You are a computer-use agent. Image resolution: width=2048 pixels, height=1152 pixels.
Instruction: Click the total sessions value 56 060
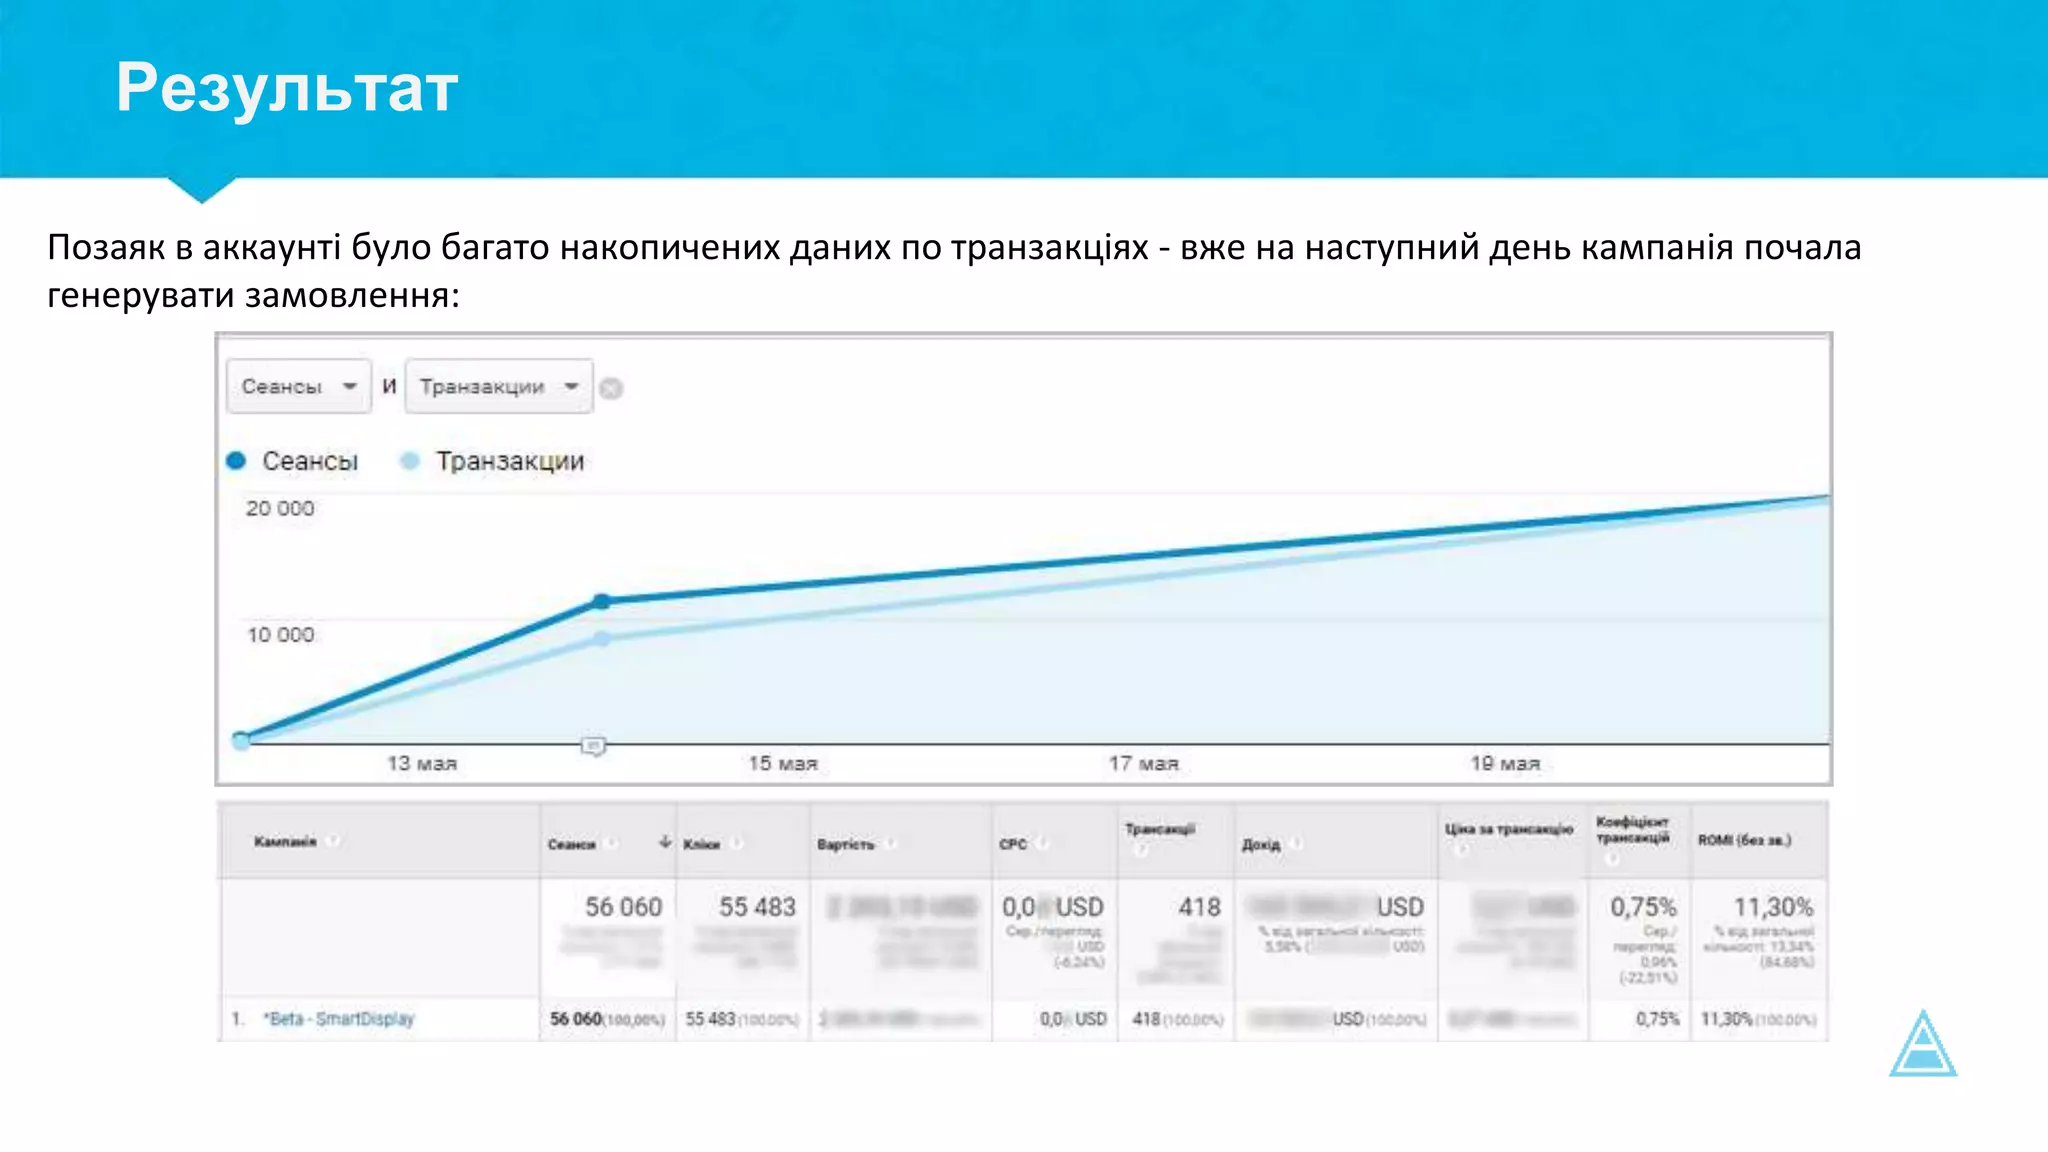click(x=623, y=907)
